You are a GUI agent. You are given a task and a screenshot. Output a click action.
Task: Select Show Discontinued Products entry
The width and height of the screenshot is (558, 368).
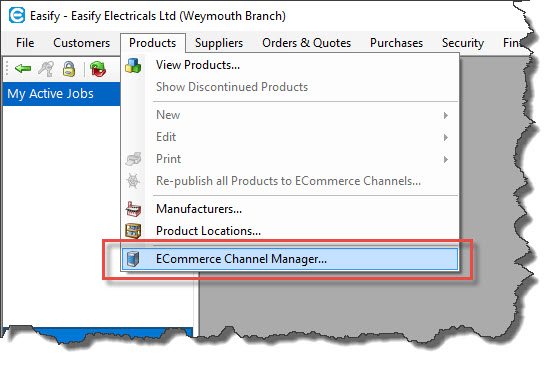290,87
